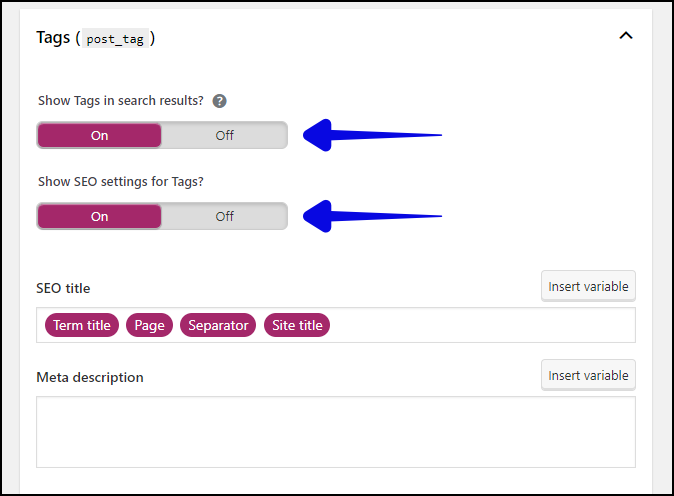Click the Meta description label

[90, 377]
